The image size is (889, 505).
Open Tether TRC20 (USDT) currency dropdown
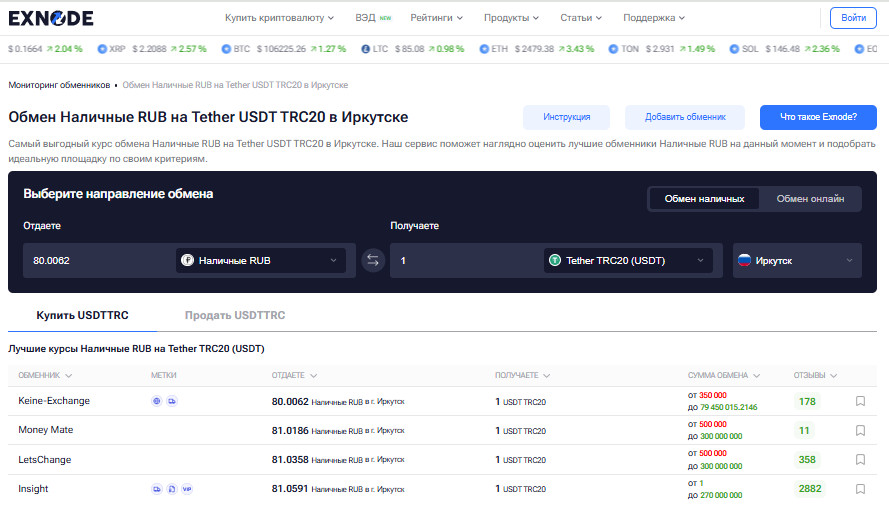pyautogui.click(x=628, y=260)
